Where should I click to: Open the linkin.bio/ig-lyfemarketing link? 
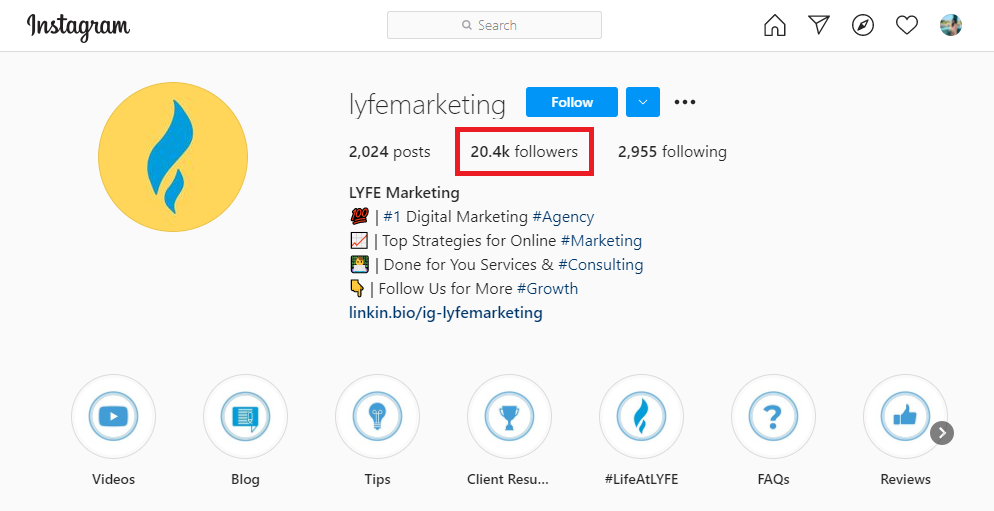445,312
